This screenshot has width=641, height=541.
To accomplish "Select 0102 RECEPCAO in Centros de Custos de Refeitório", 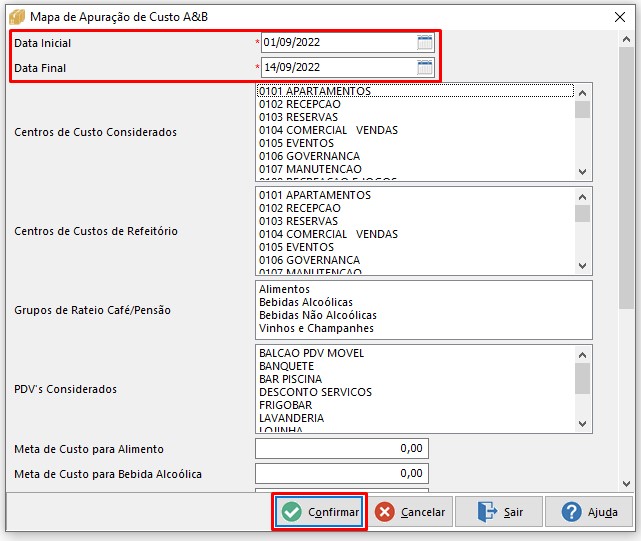I will (x=416, y=208).
